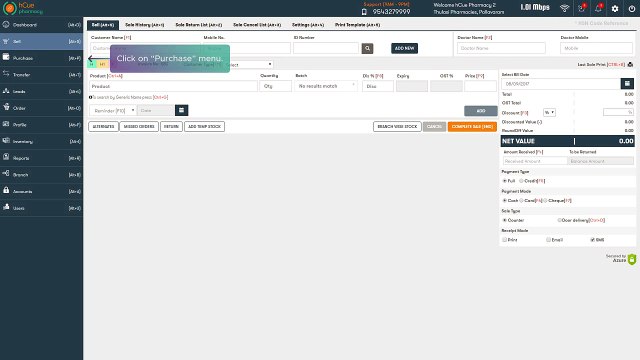Switch to the Sale Cancel List tab
640x360 pixels.
pyautogui.click(x=257, y=25)
